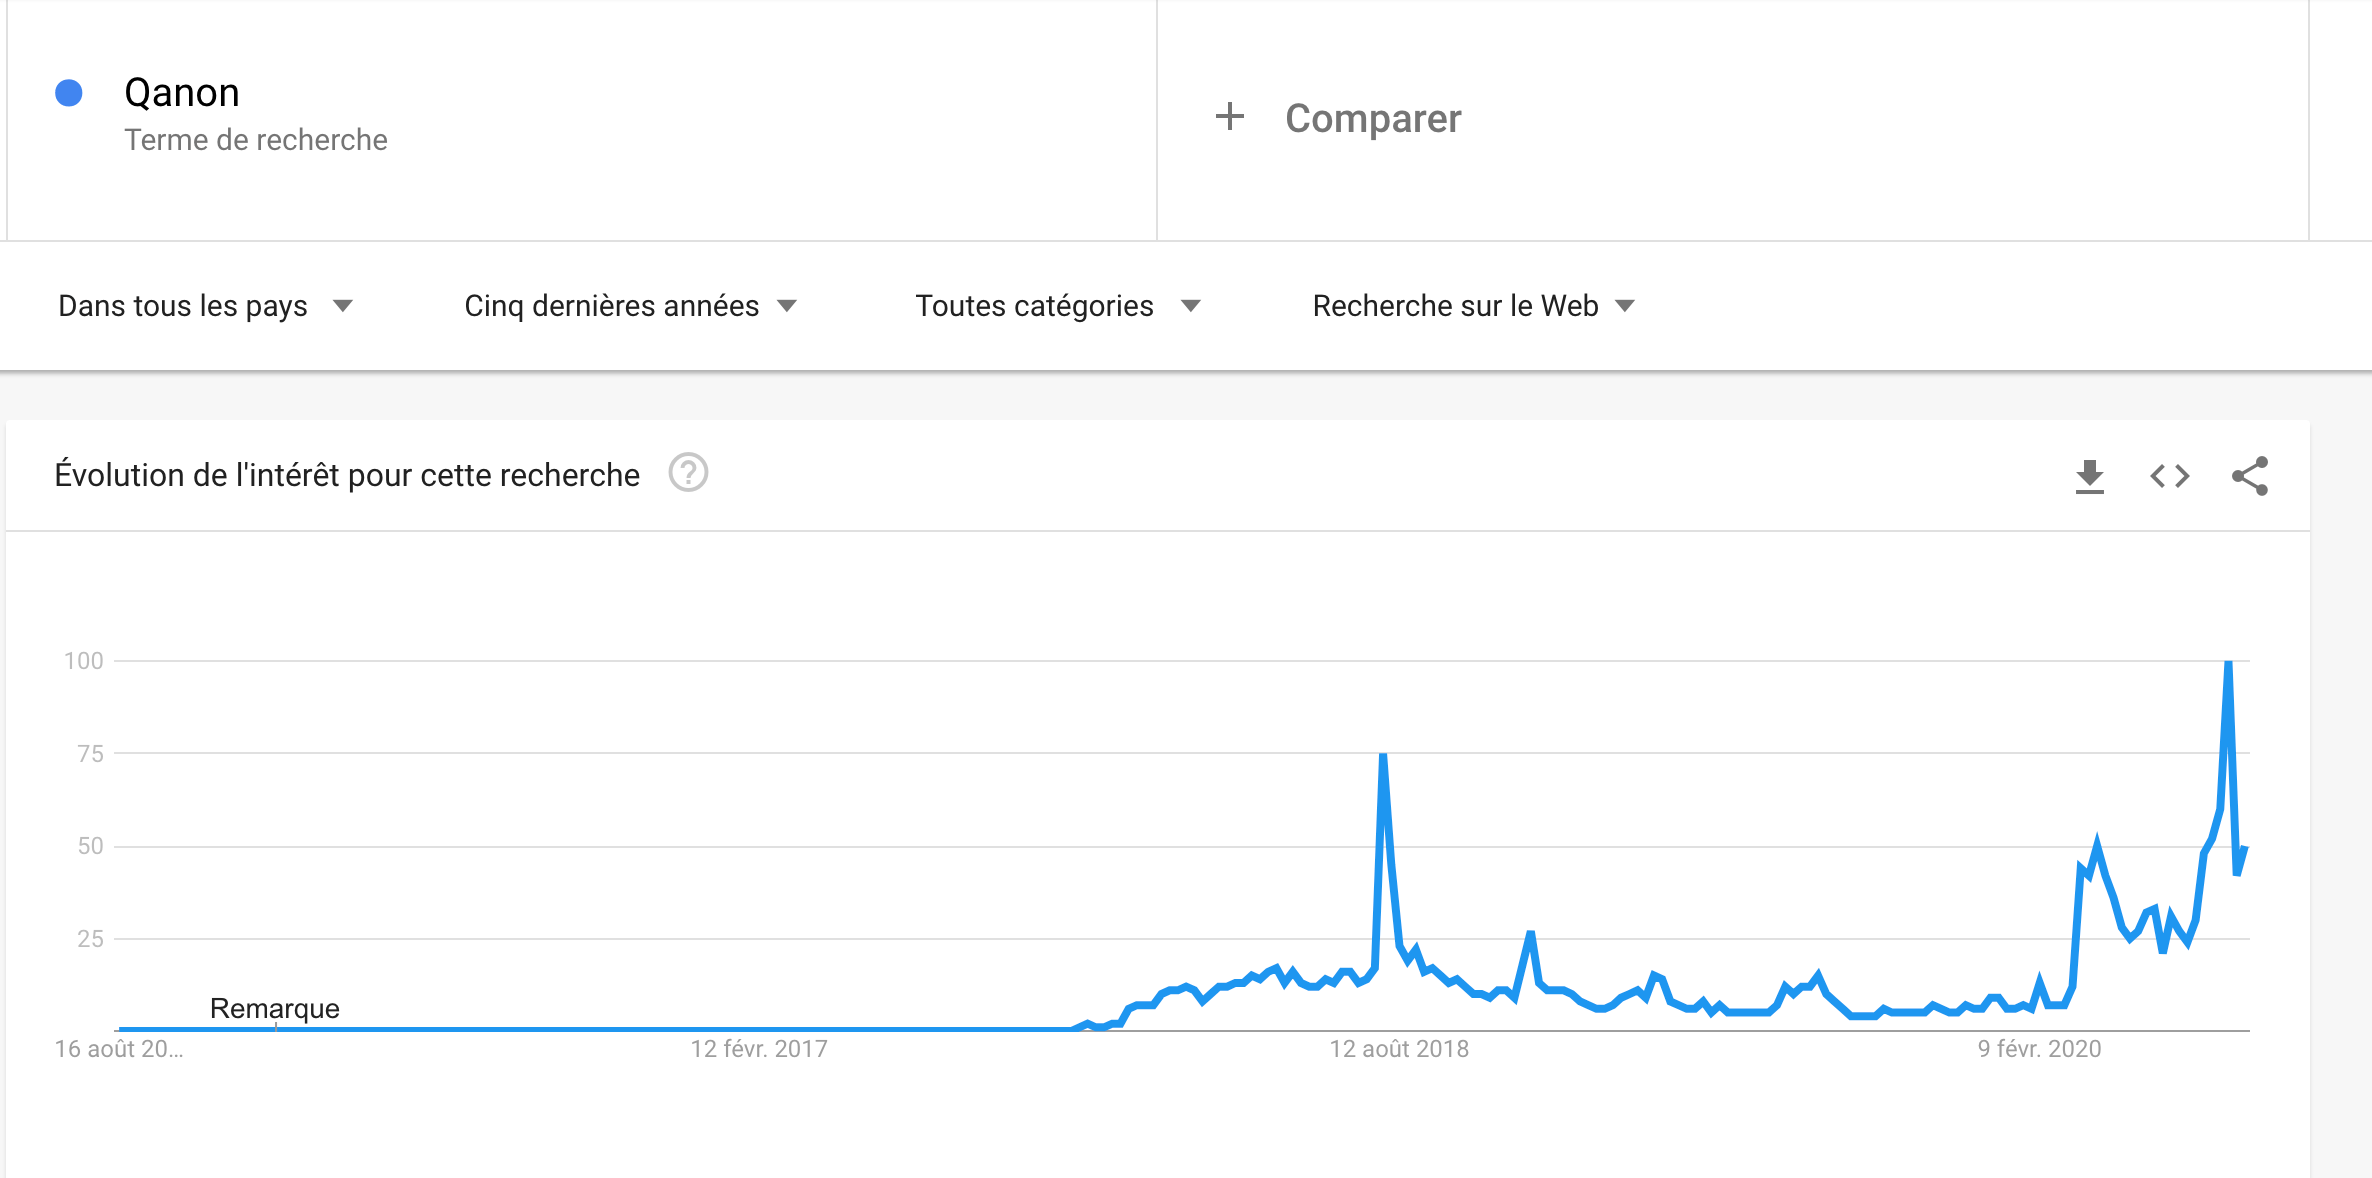Open the help question mark icon
The image size is (2372, 1178).
coord(688,473)
